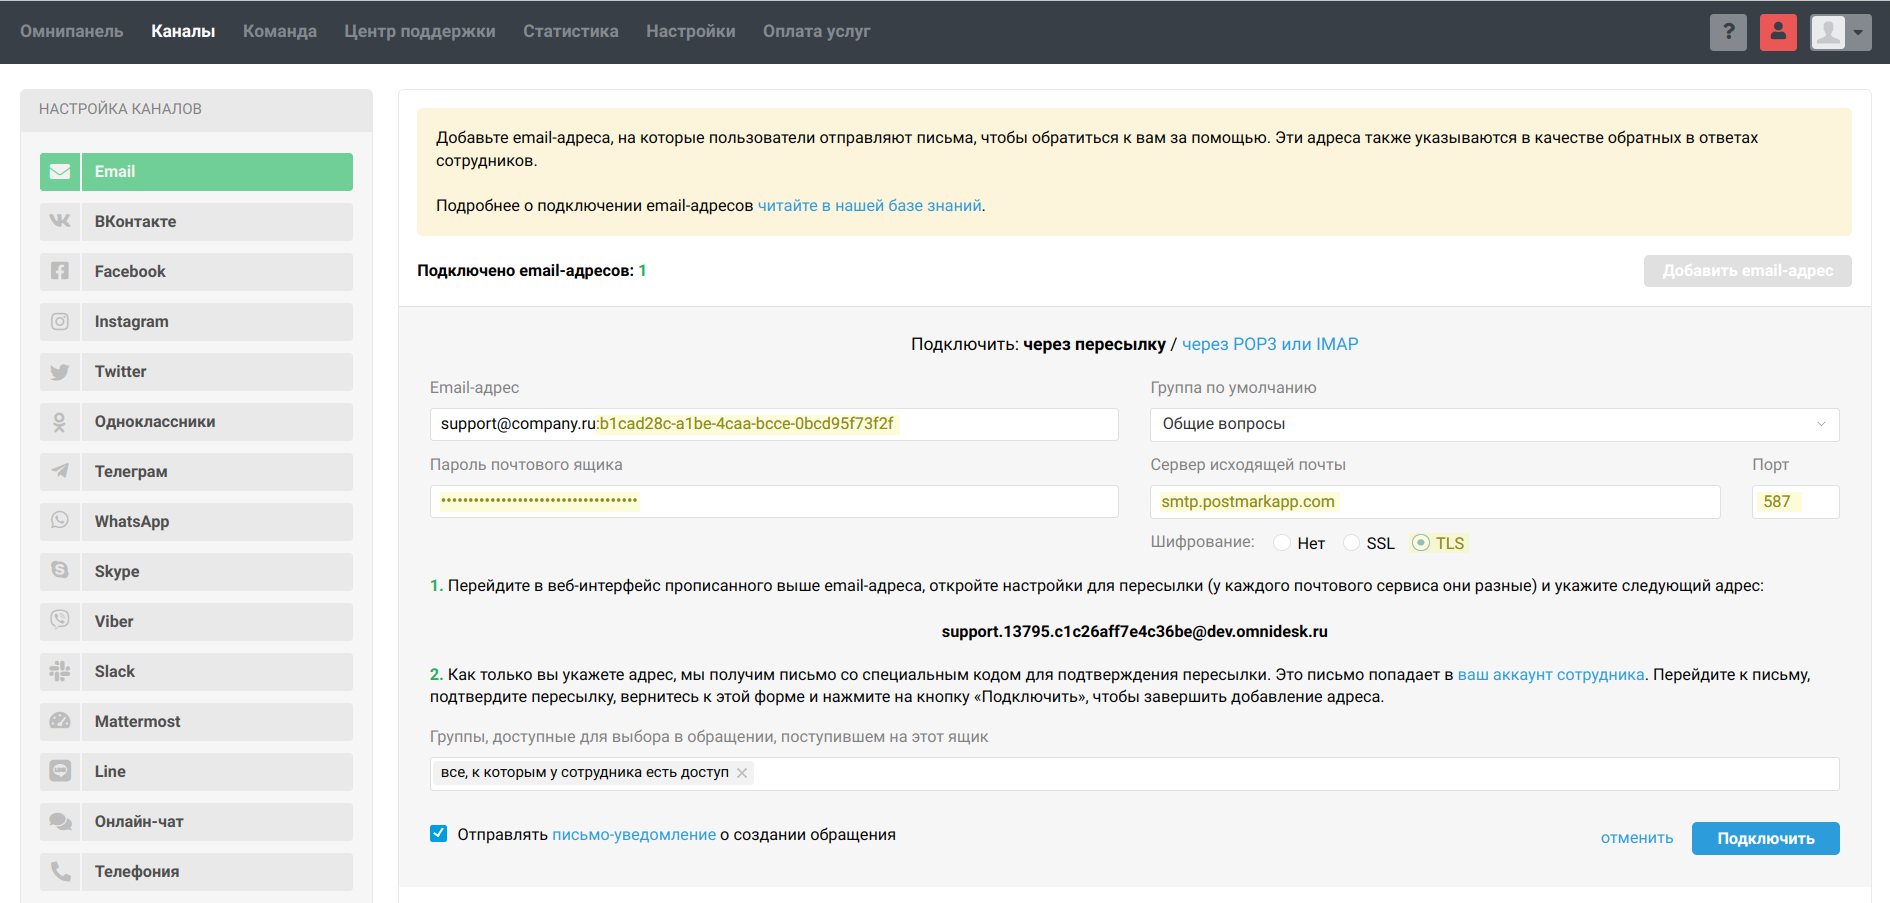Choose SSL encryption option
The width and height of the screenshot is (1890, 903).
(1351, 543)
